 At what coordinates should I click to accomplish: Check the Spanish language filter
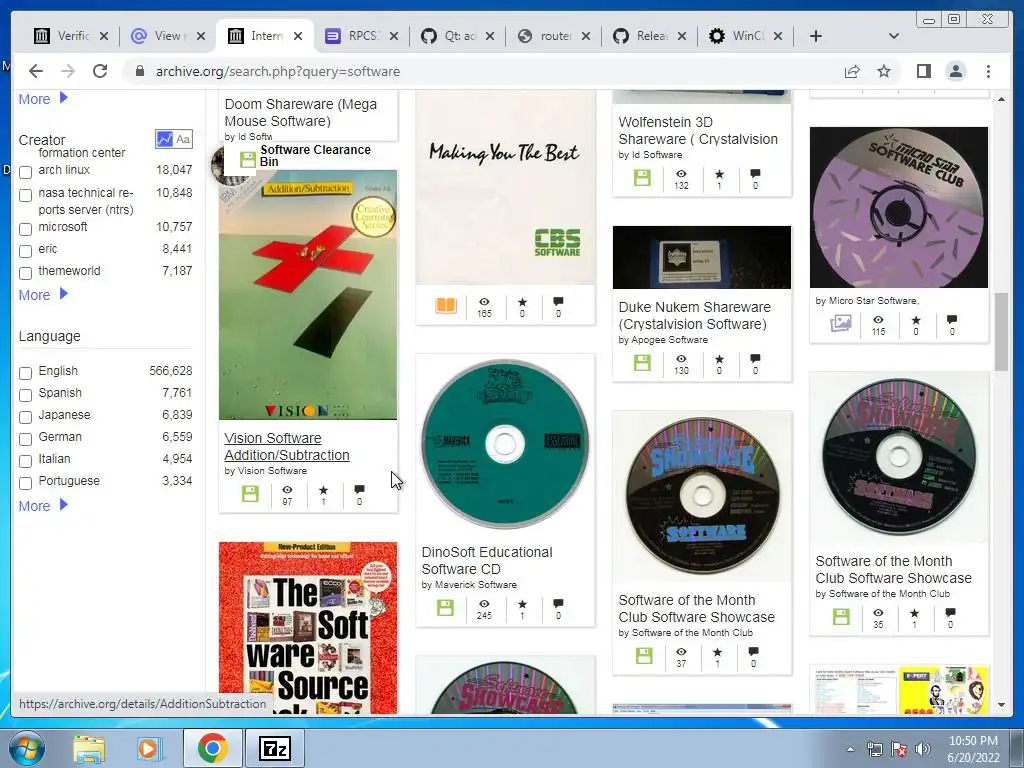(x=25, y=395)
